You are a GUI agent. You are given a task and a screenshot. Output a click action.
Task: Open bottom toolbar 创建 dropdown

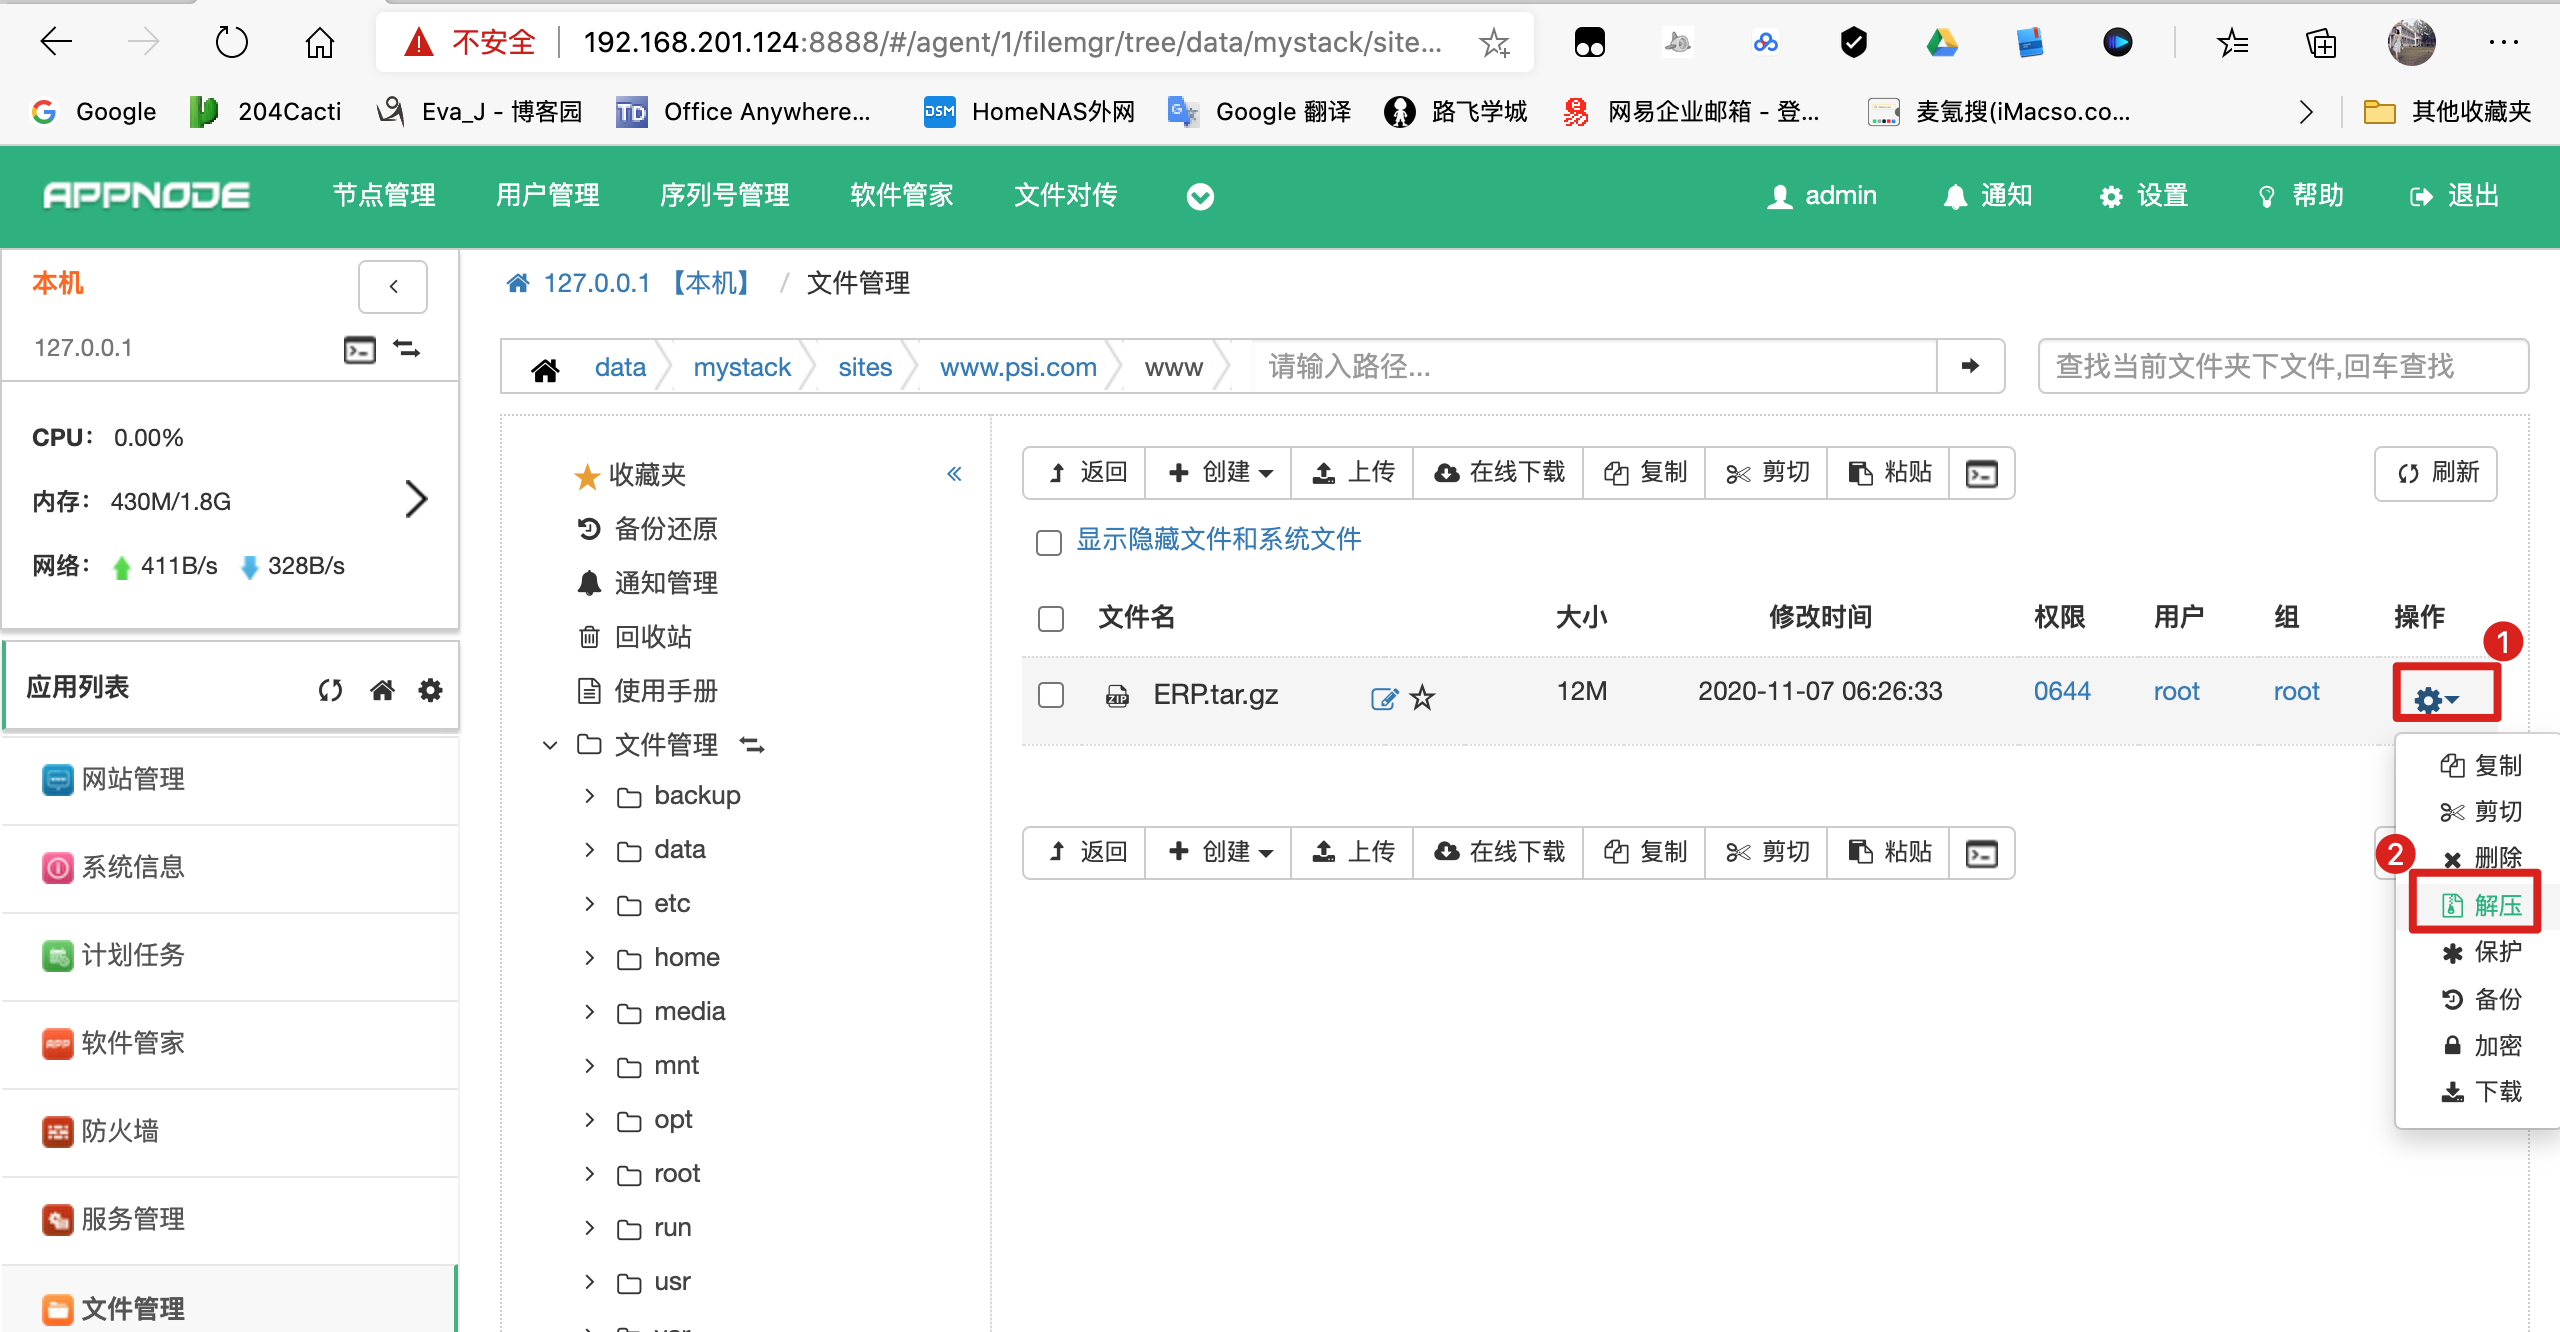[1219, 853]
